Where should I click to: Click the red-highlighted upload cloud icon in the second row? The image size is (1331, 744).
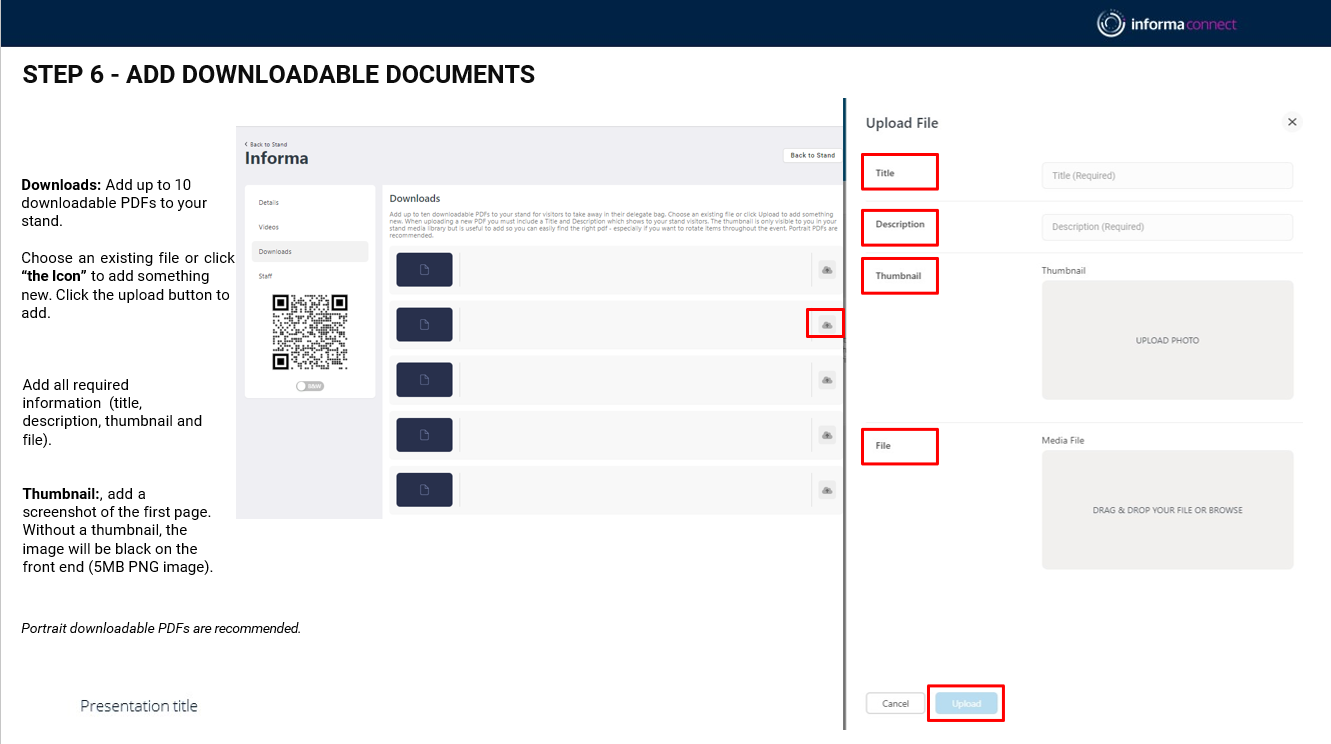pos(826,324)
